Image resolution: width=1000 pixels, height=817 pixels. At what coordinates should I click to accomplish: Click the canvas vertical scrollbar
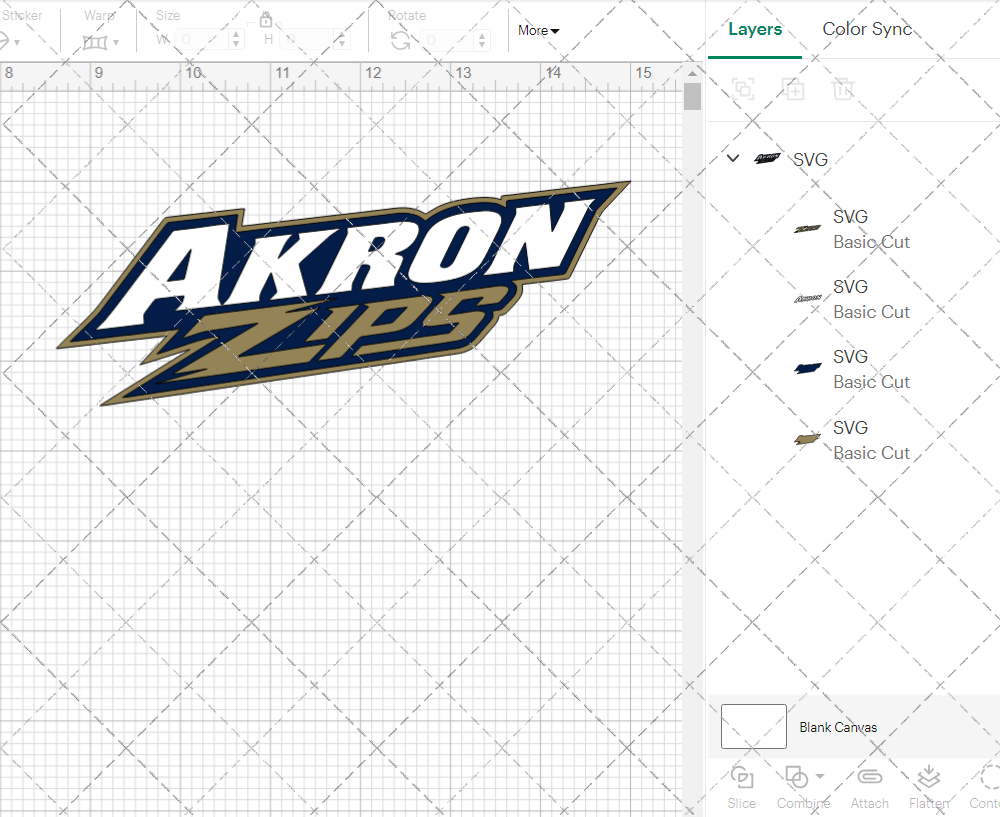[x=691, y=95]
